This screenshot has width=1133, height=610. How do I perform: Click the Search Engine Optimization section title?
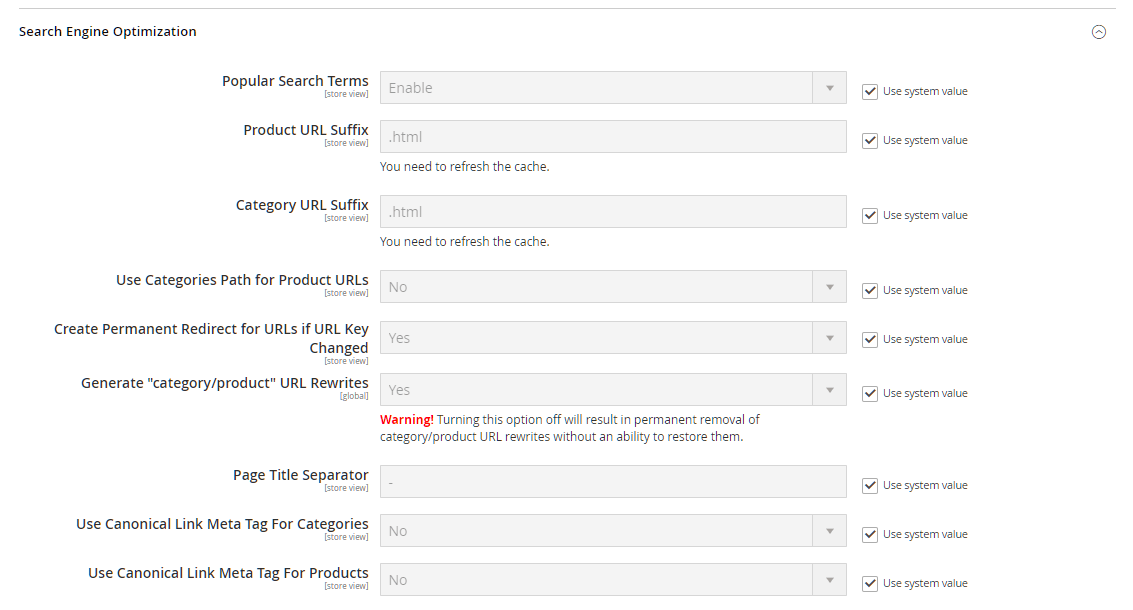[108, 32]
